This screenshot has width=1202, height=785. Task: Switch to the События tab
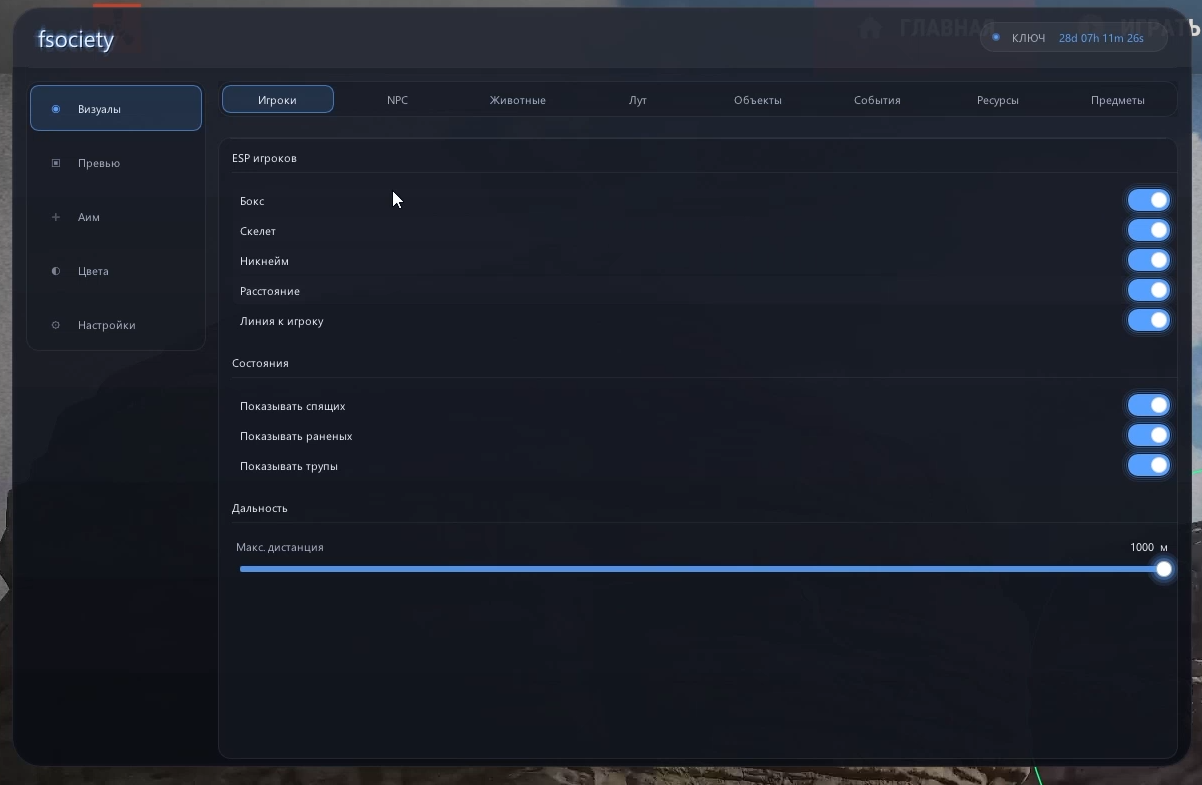[878, 100]
